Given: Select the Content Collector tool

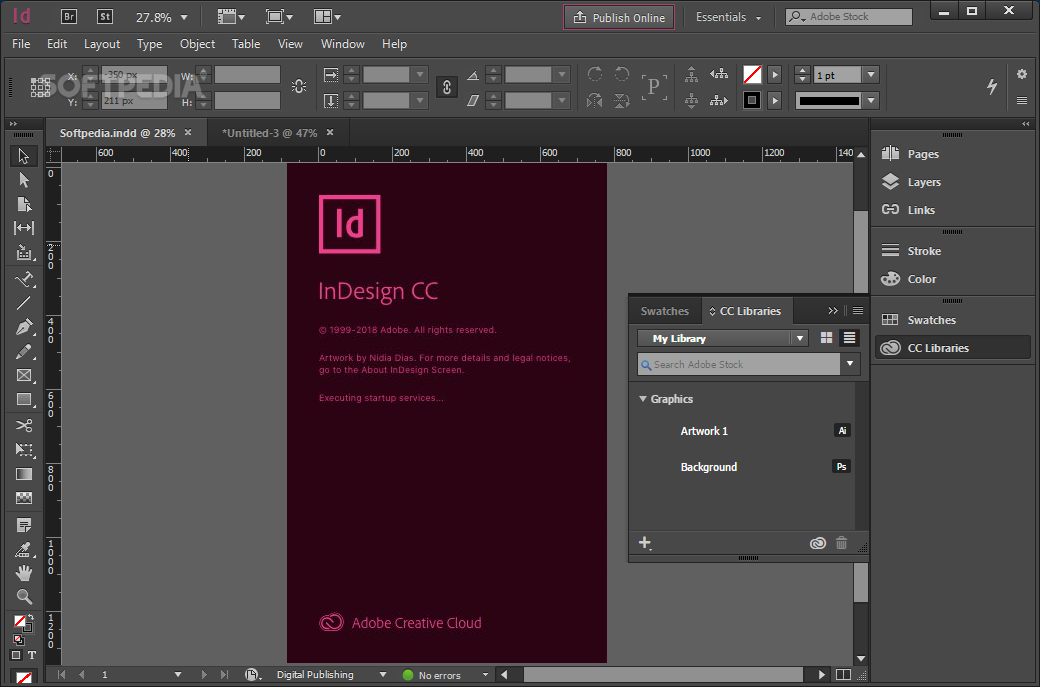Looking at the screenshot, I should coord(24,253).
